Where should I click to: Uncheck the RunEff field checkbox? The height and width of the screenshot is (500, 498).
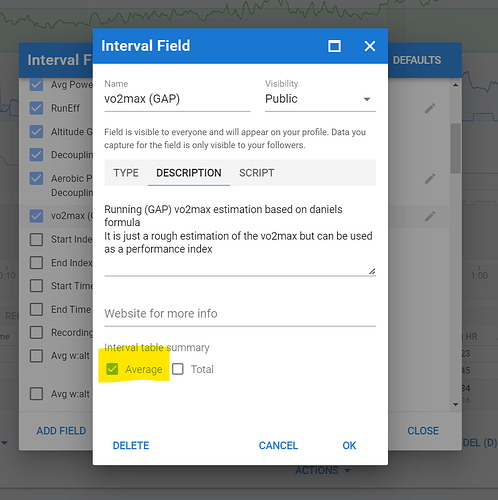tap(36, 108)
